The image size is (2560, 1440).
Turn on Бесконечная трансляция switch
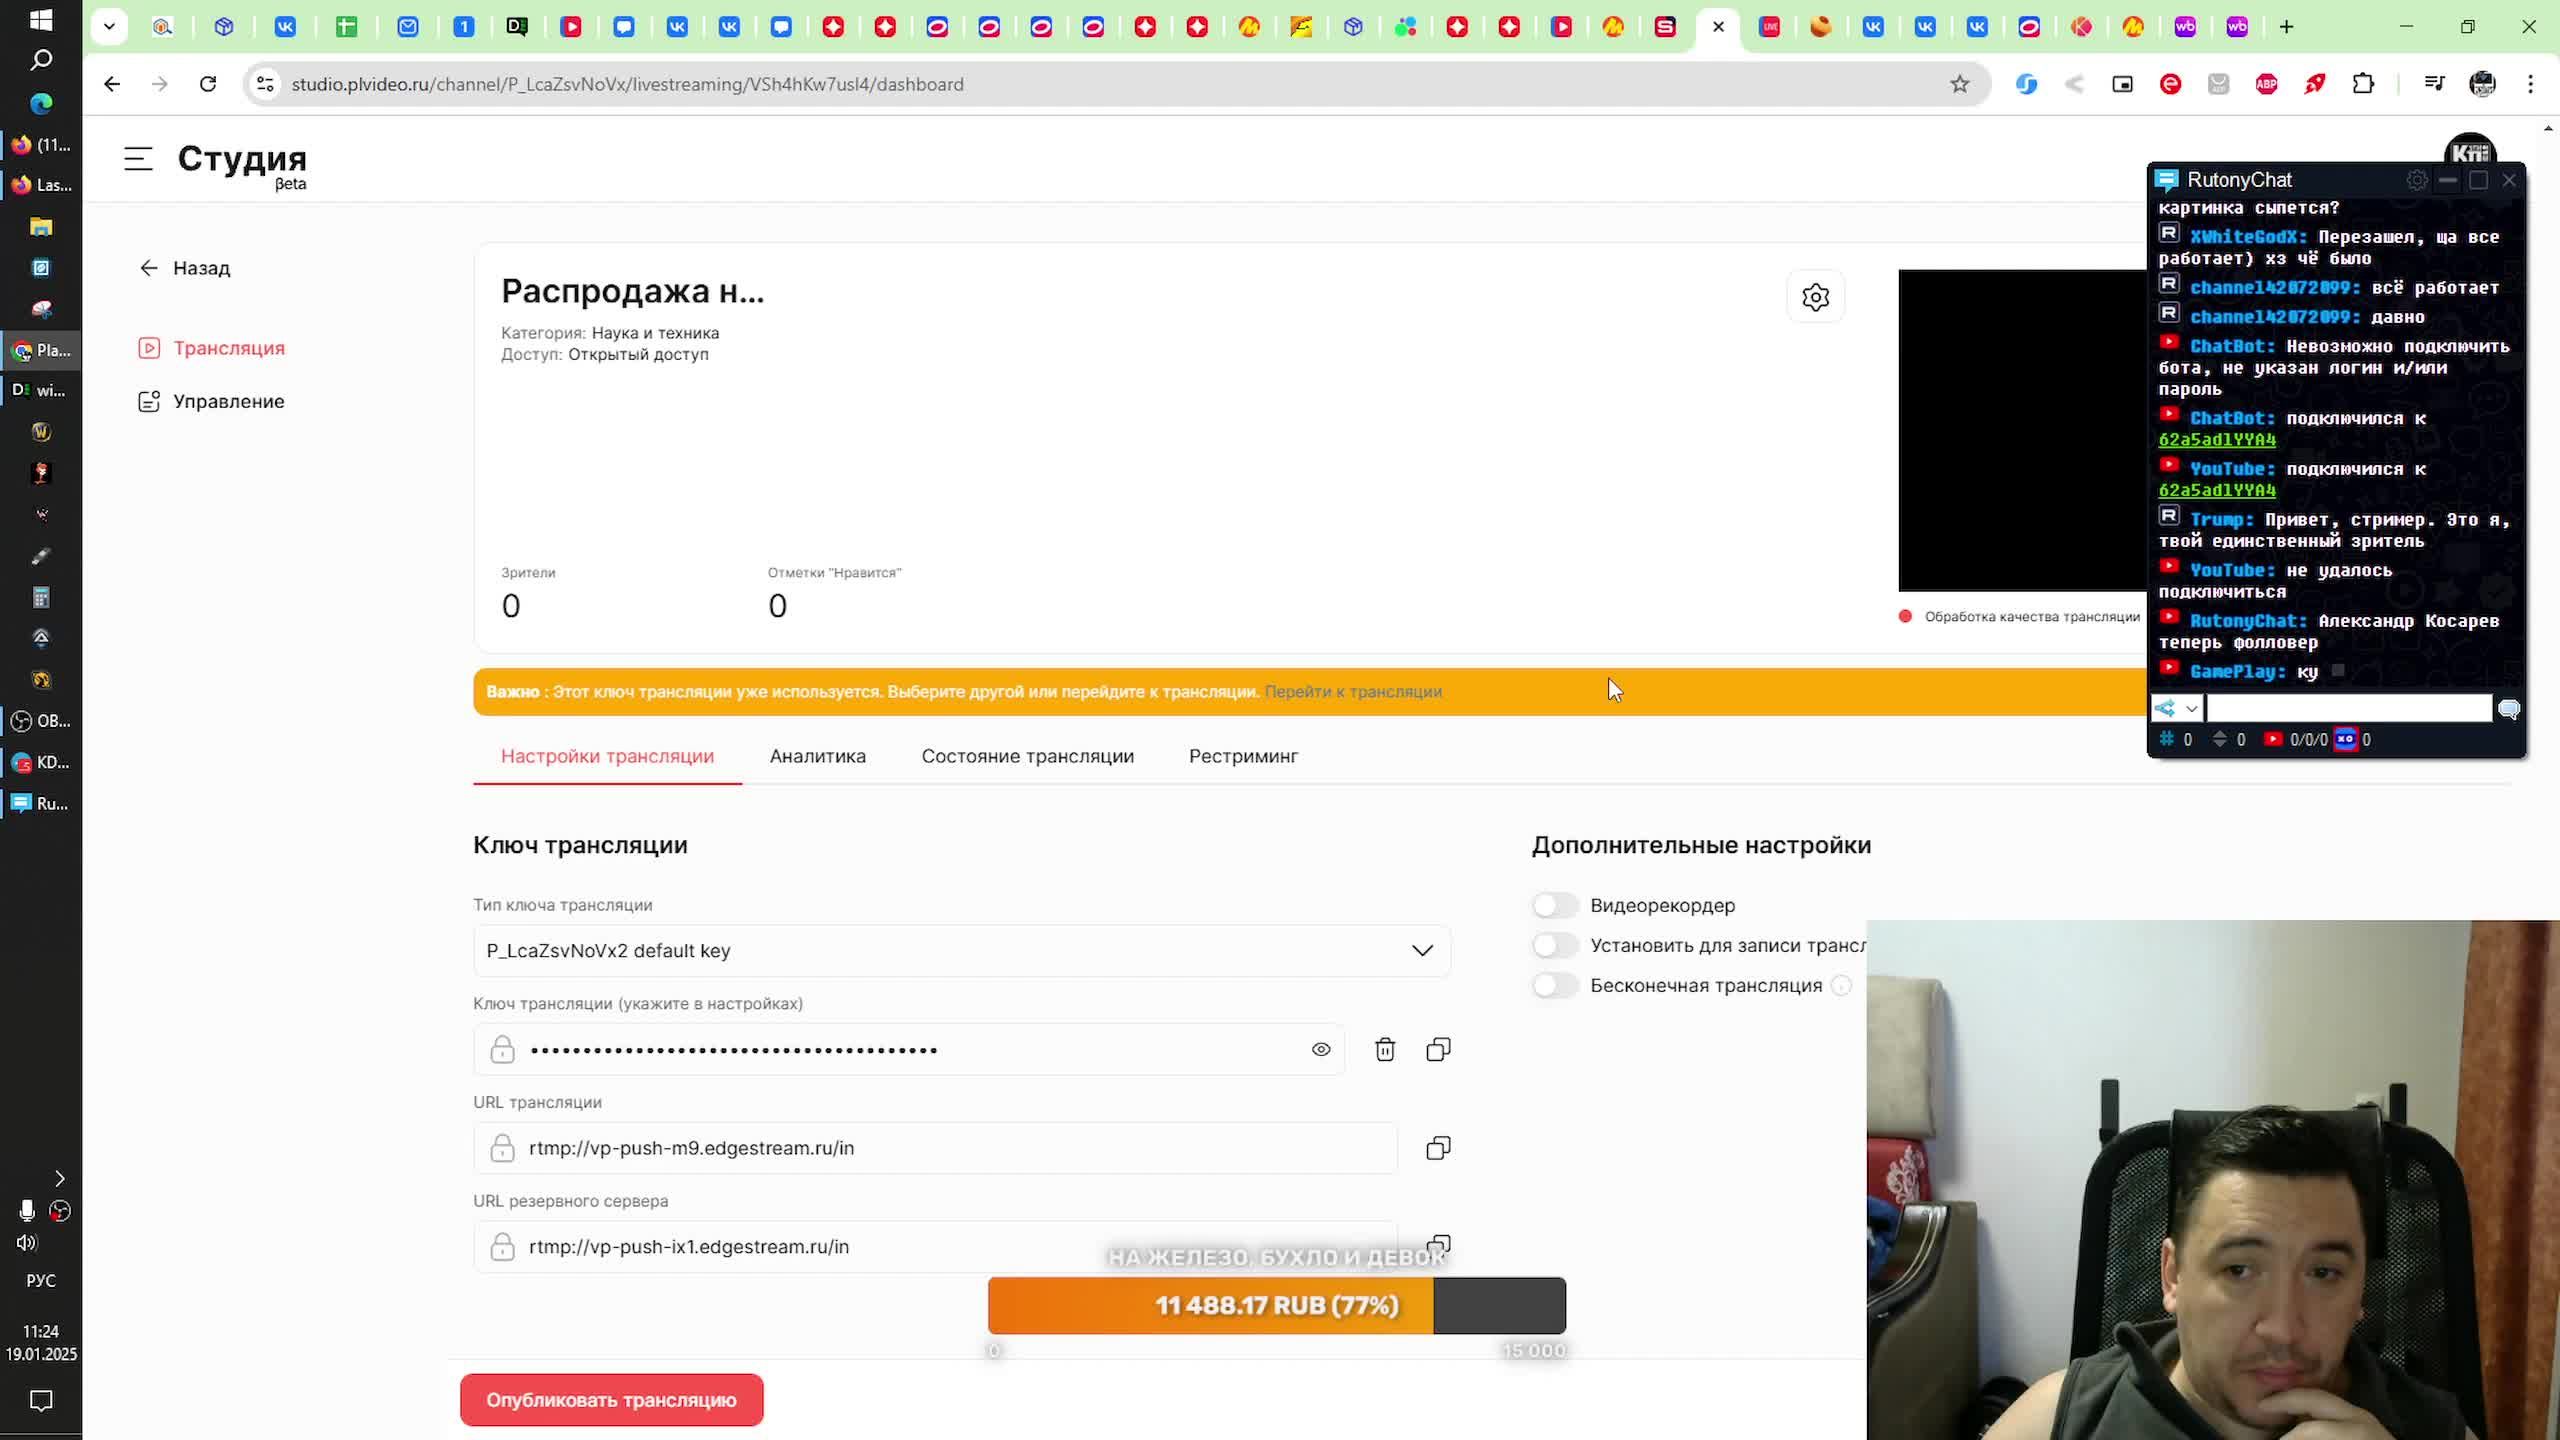point(1555,985)
